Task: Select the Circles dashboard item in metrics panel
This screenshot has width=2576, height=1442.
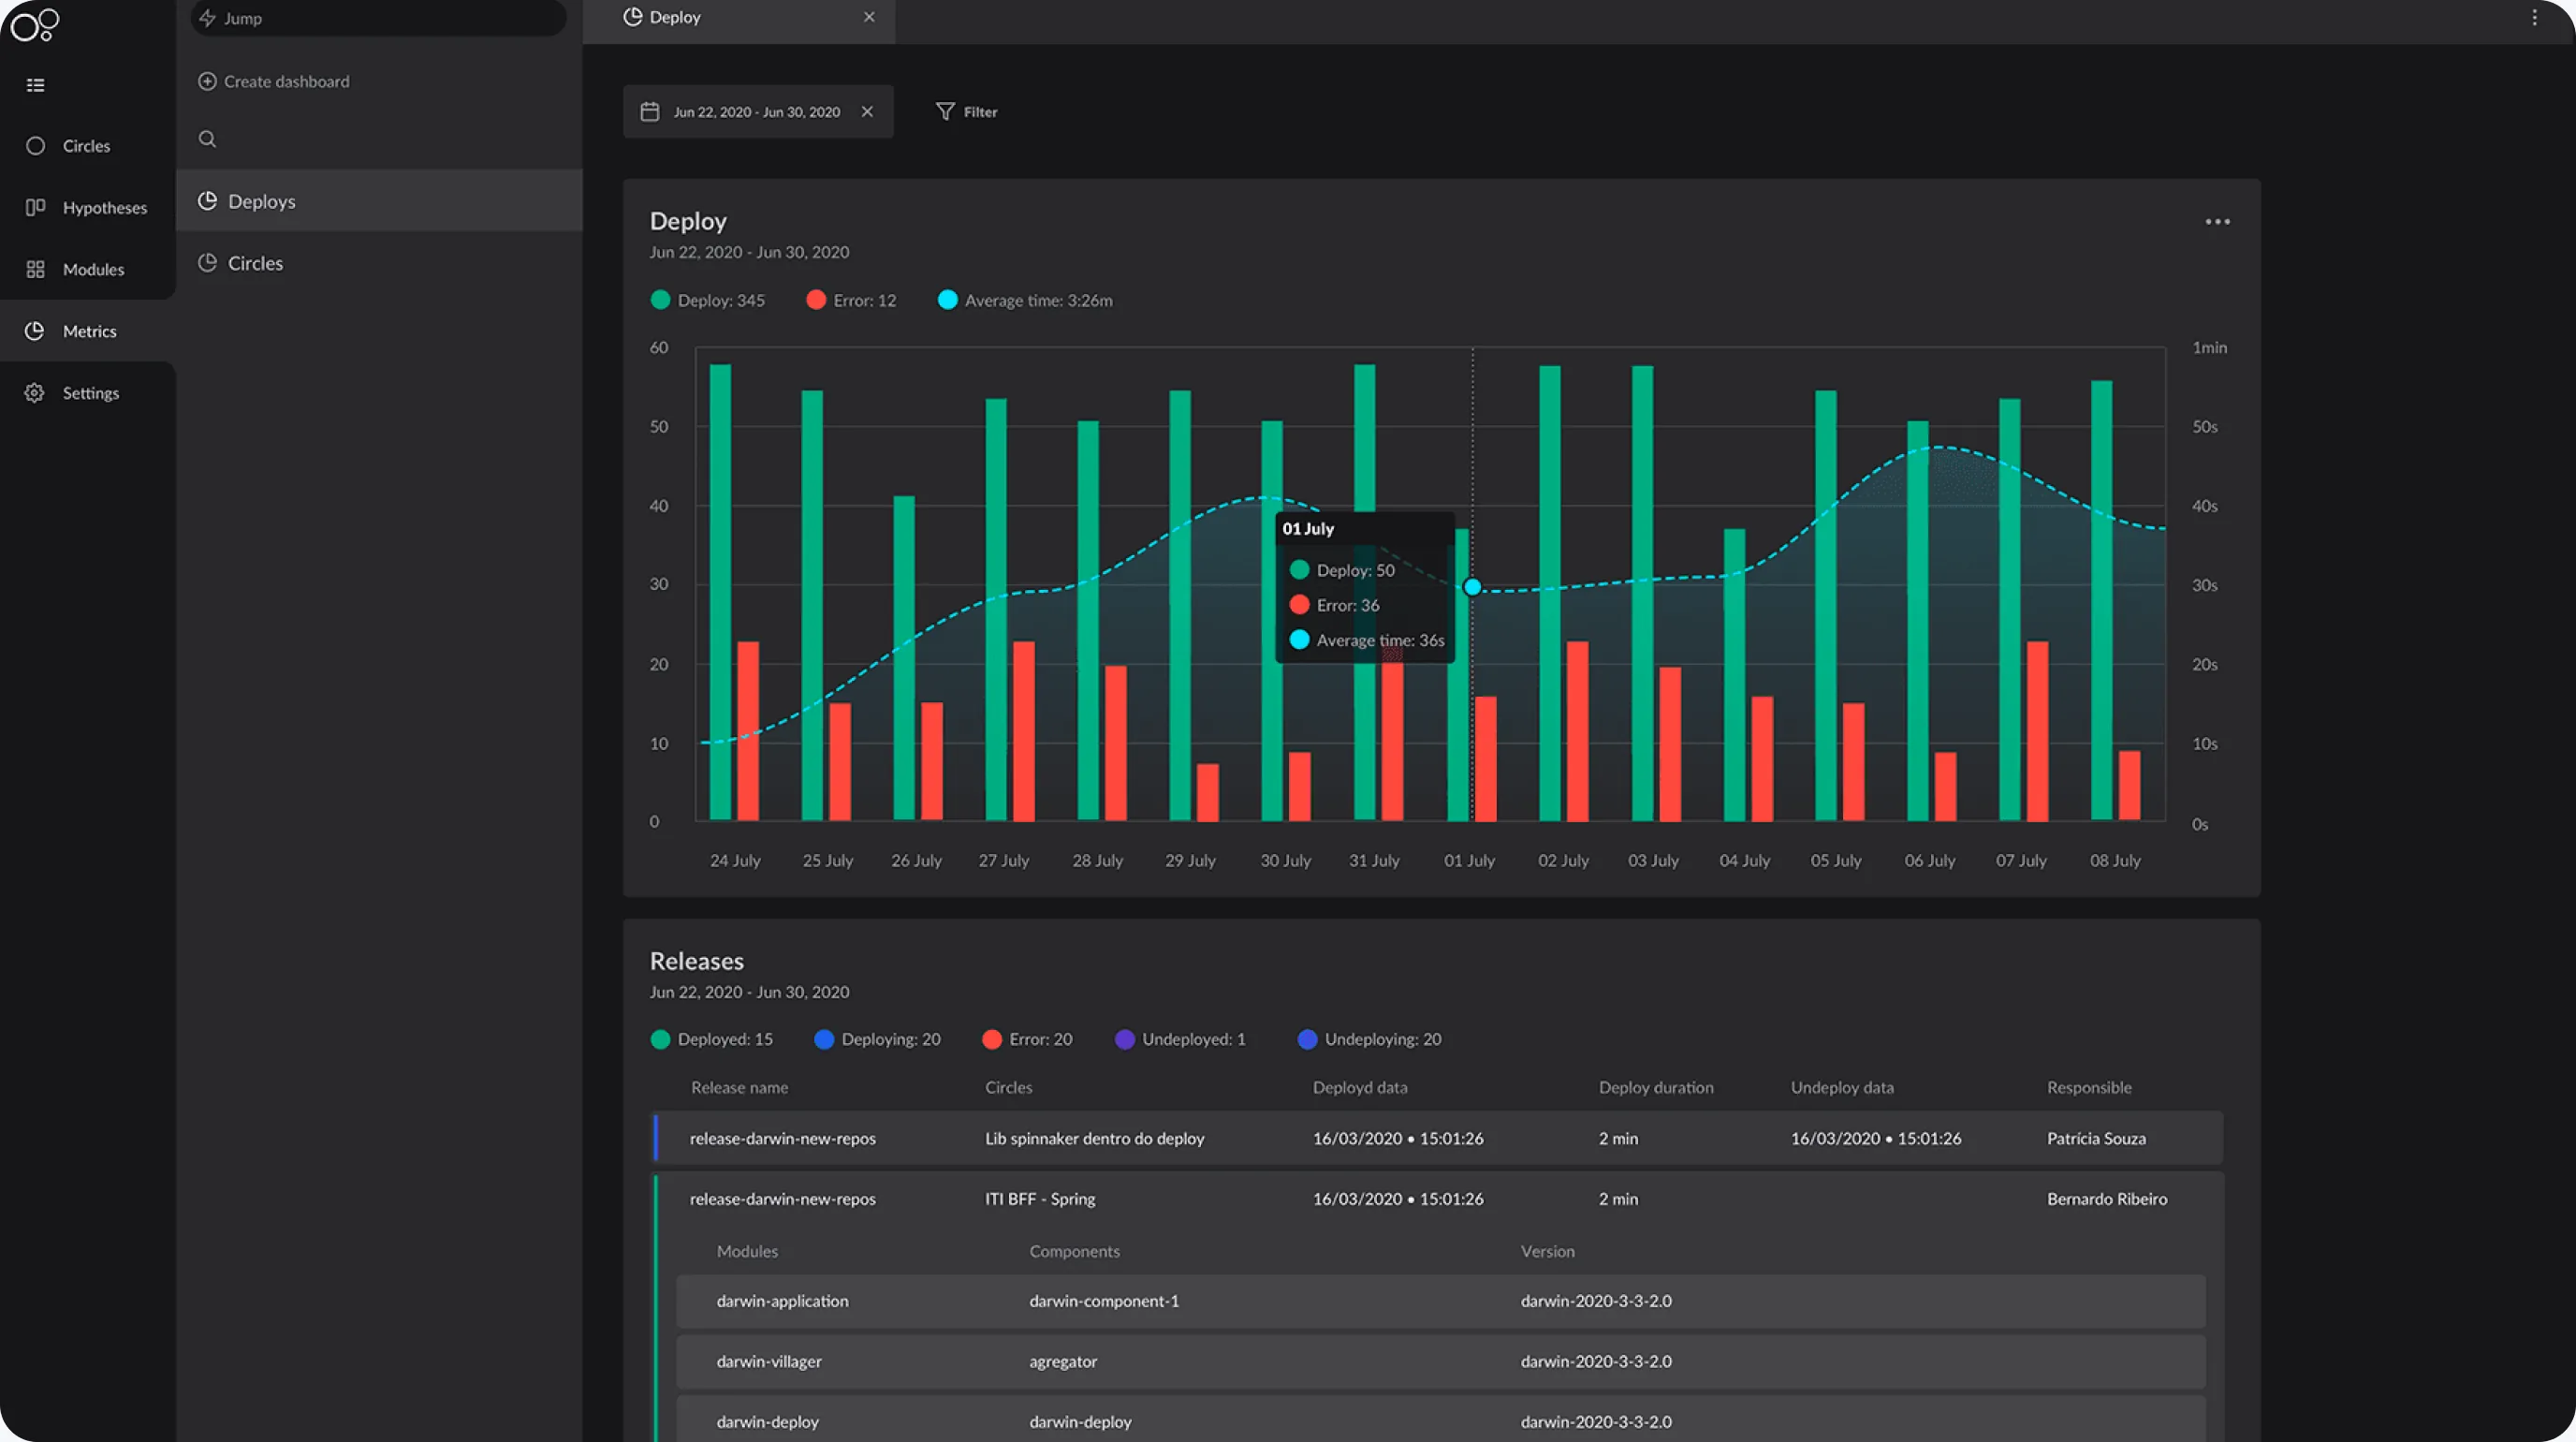Action: pyautogui.click(x=379, y=263)
